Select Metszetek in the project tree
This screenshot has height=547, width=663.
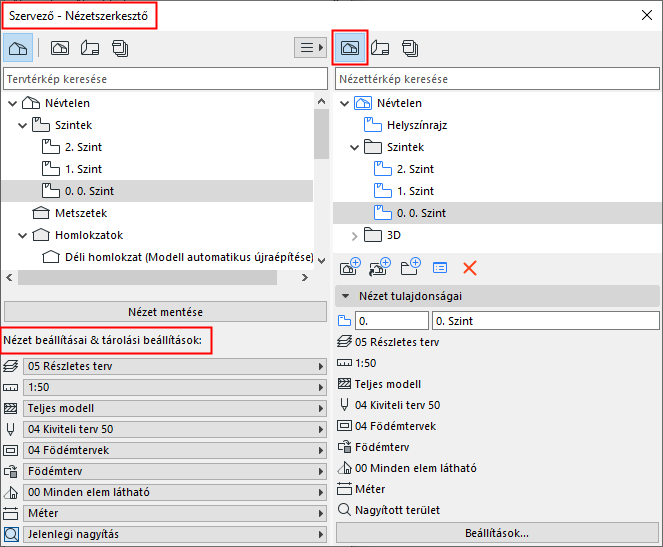[81, 213]
